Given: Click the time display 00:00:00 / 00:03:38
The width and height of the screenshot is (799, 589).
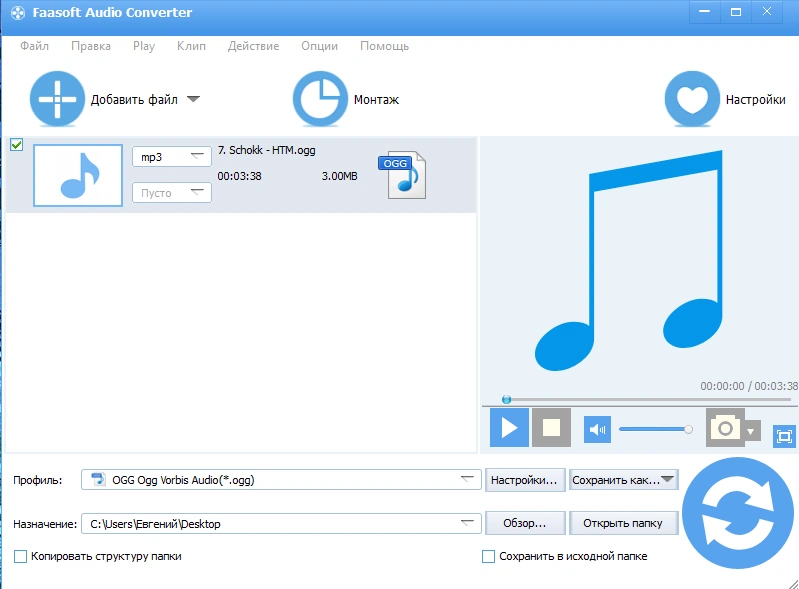Looking at the screenshot, I should (x=749, y=386).
